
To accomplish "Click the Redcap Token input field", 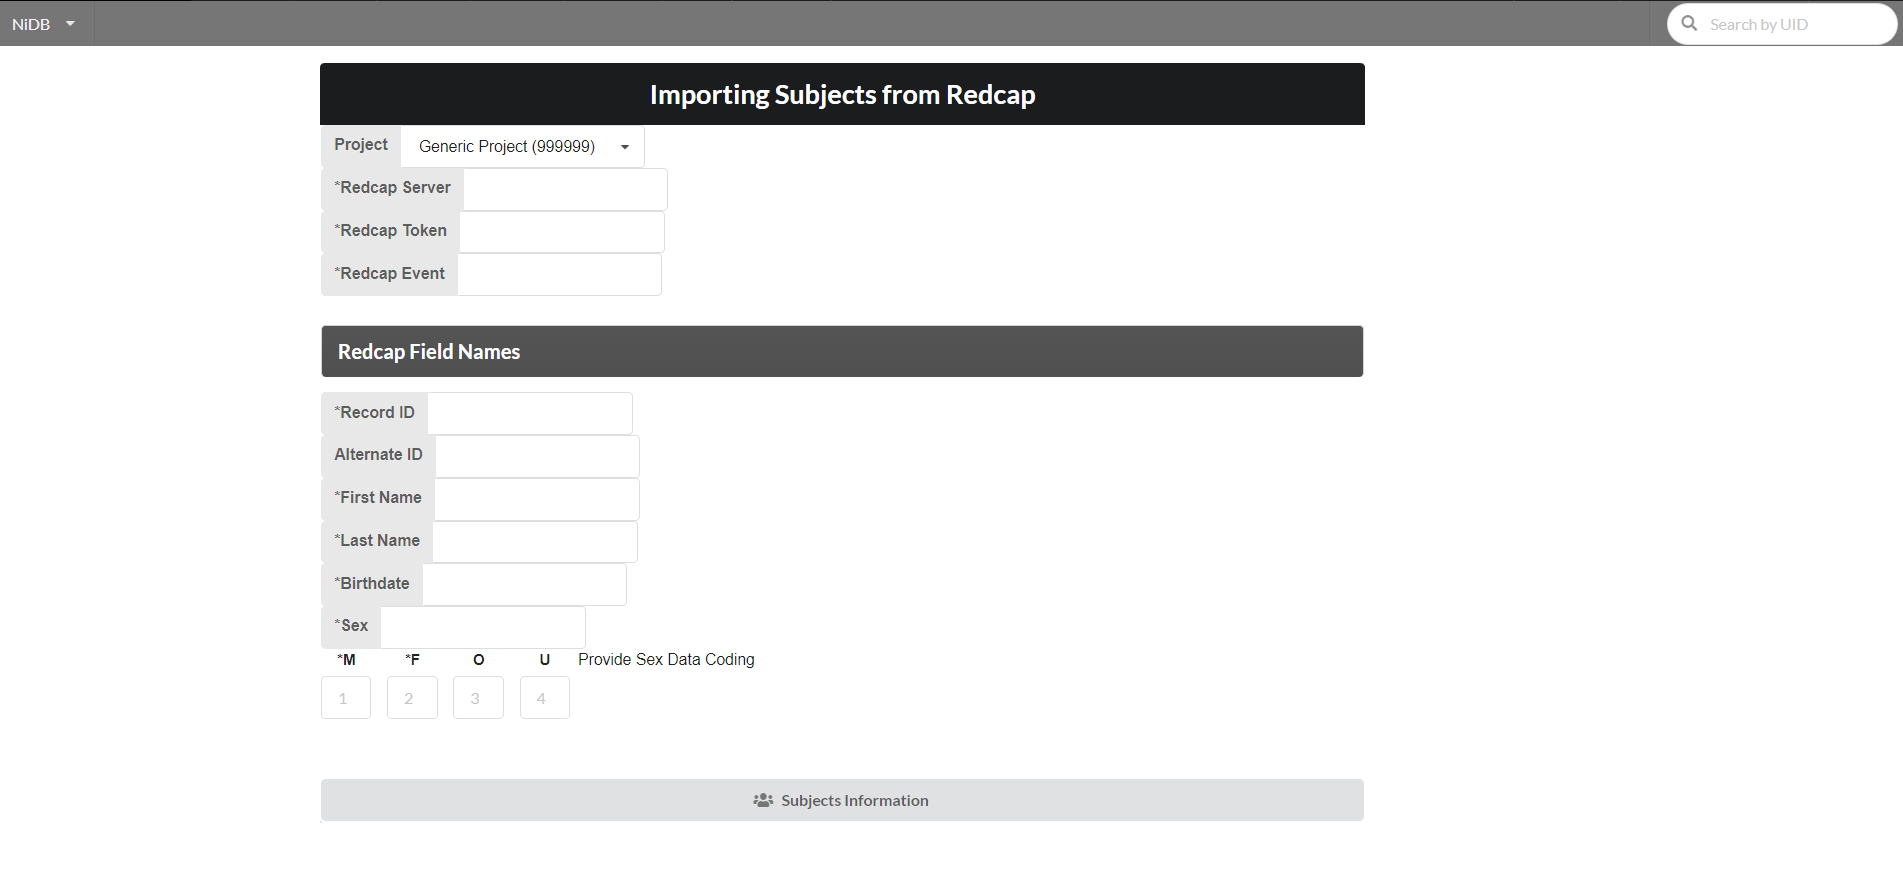I will 561,232.
